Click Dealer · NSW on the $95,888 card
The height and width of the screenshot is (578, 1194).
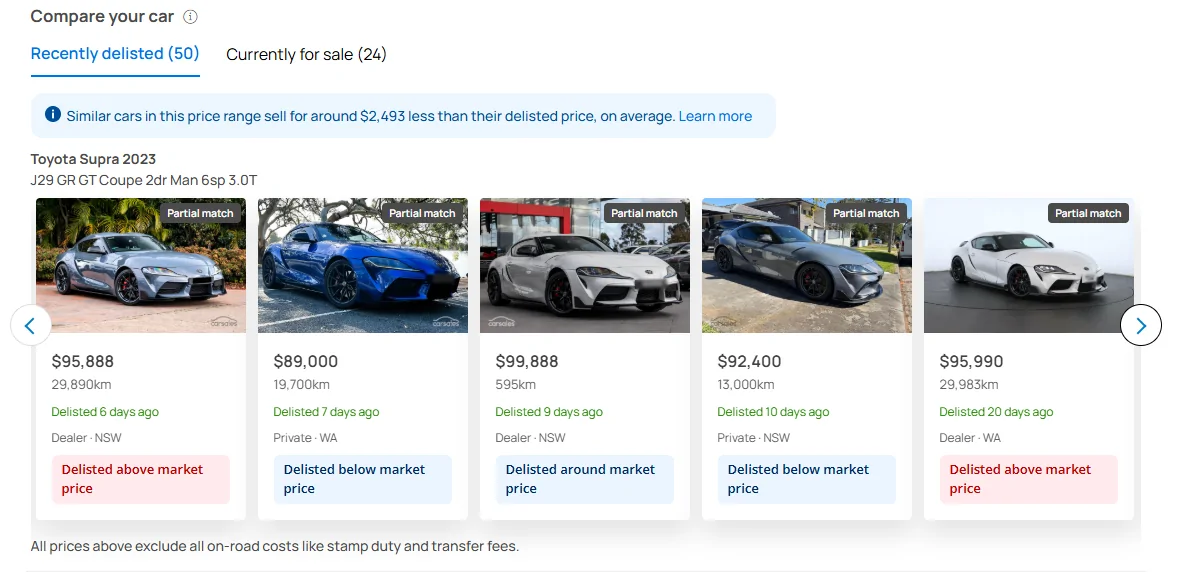pyautogui.click(x=86, y=438)
